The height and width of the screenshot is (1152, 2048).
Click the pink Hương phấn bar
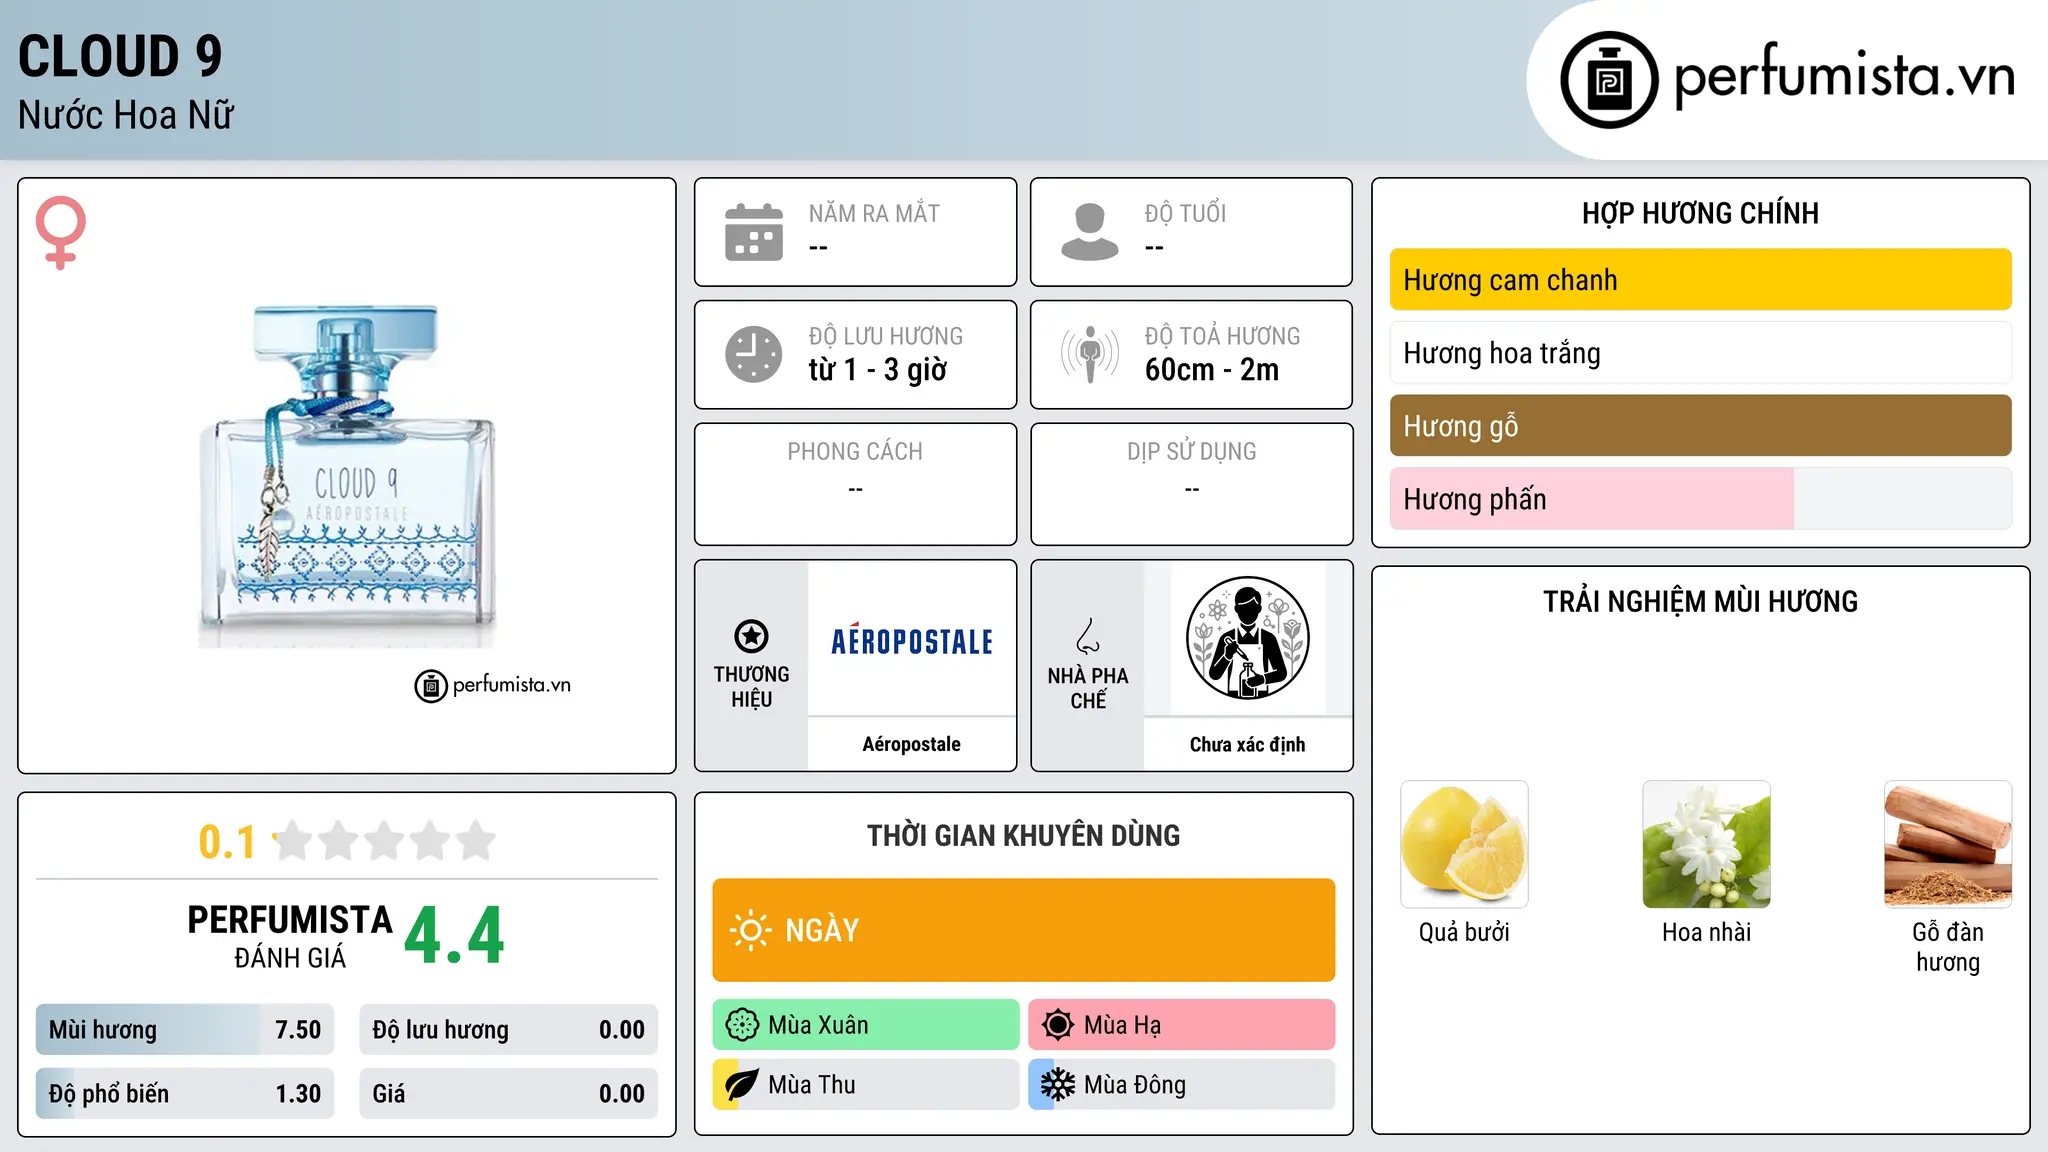point(1700,499)
